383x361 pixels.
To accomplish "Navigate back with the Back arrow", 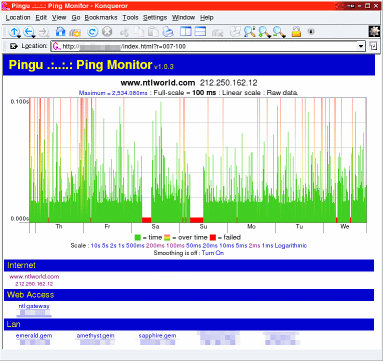I will [29, 32].
